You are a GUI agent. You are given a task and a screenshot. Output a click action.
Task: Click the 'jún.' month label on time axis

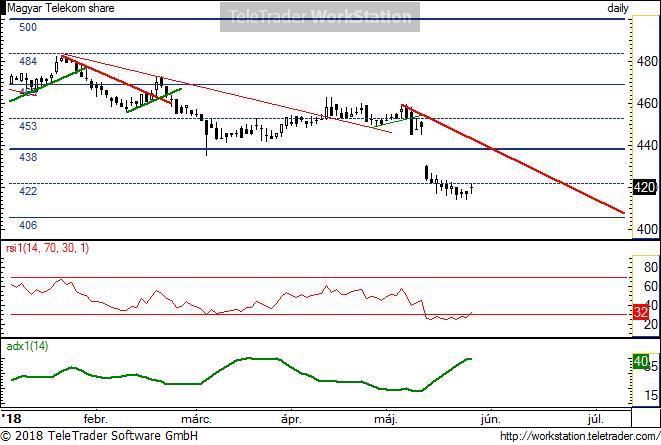491,419
